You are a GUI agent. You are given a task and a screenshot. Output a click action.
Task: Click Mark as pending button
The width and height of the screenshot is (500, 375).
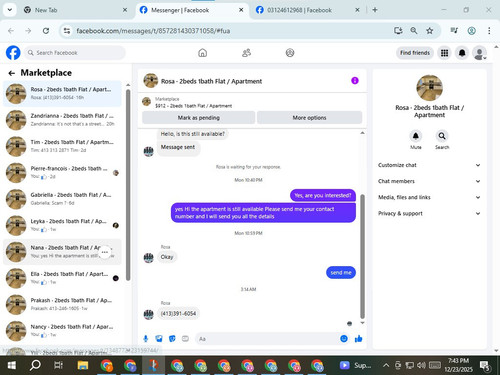point(198,118)
